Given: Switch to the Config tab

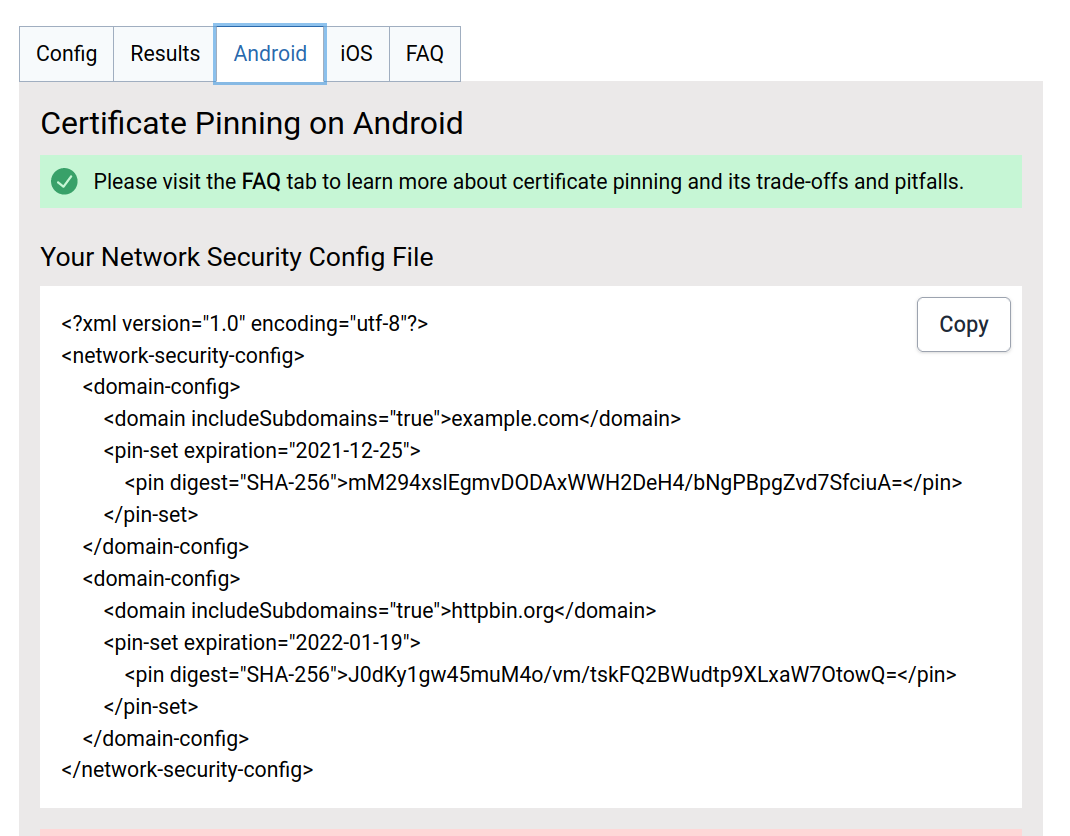Looking at the screenshot, I should pyautogui.click(x=66, y=54).
